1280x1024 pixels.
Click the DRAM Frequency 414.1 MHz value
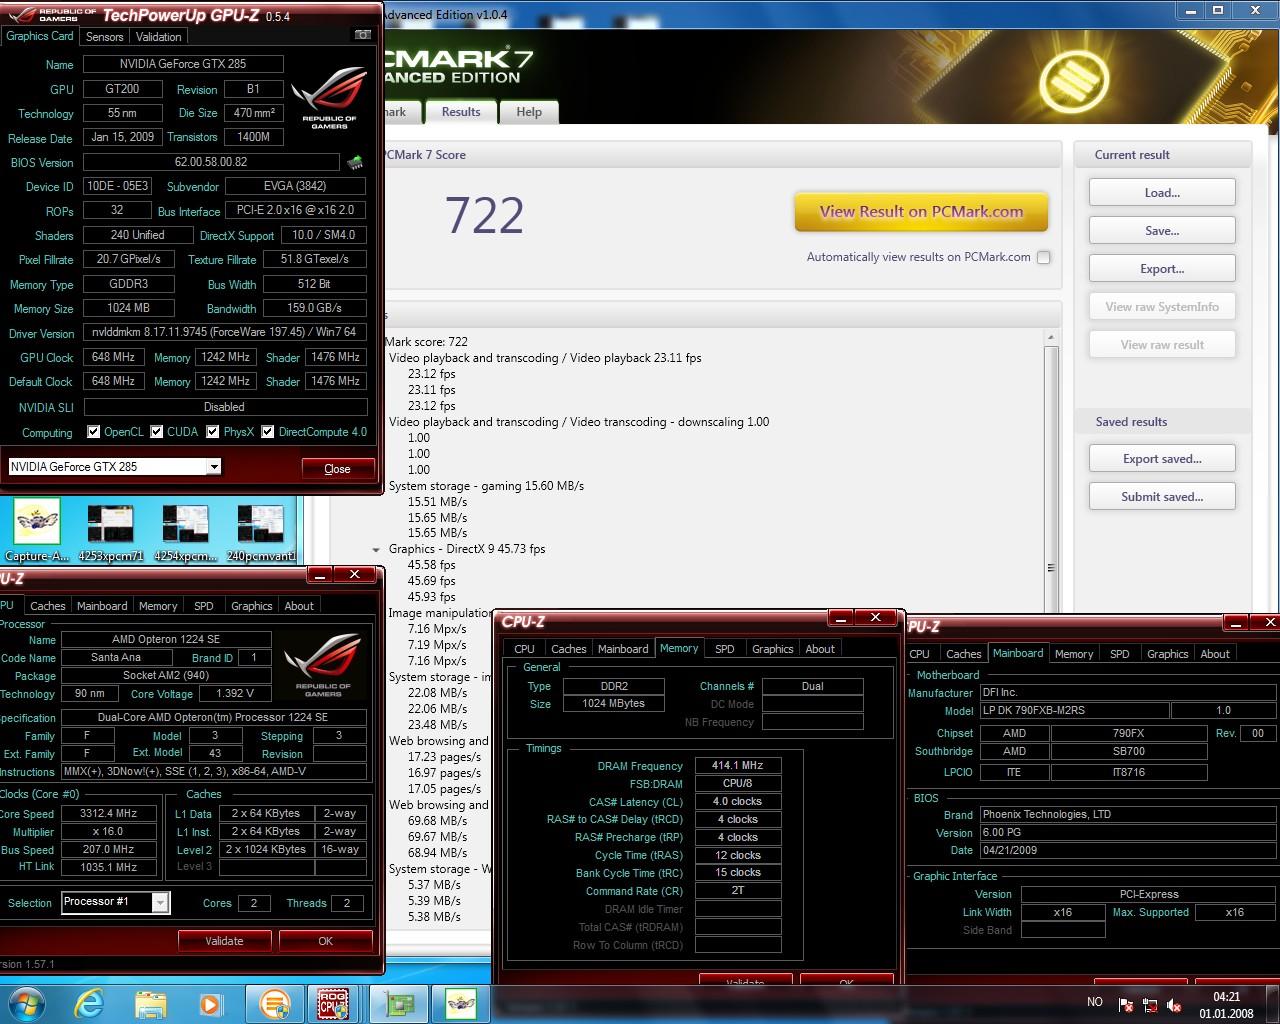click(737, 766)
